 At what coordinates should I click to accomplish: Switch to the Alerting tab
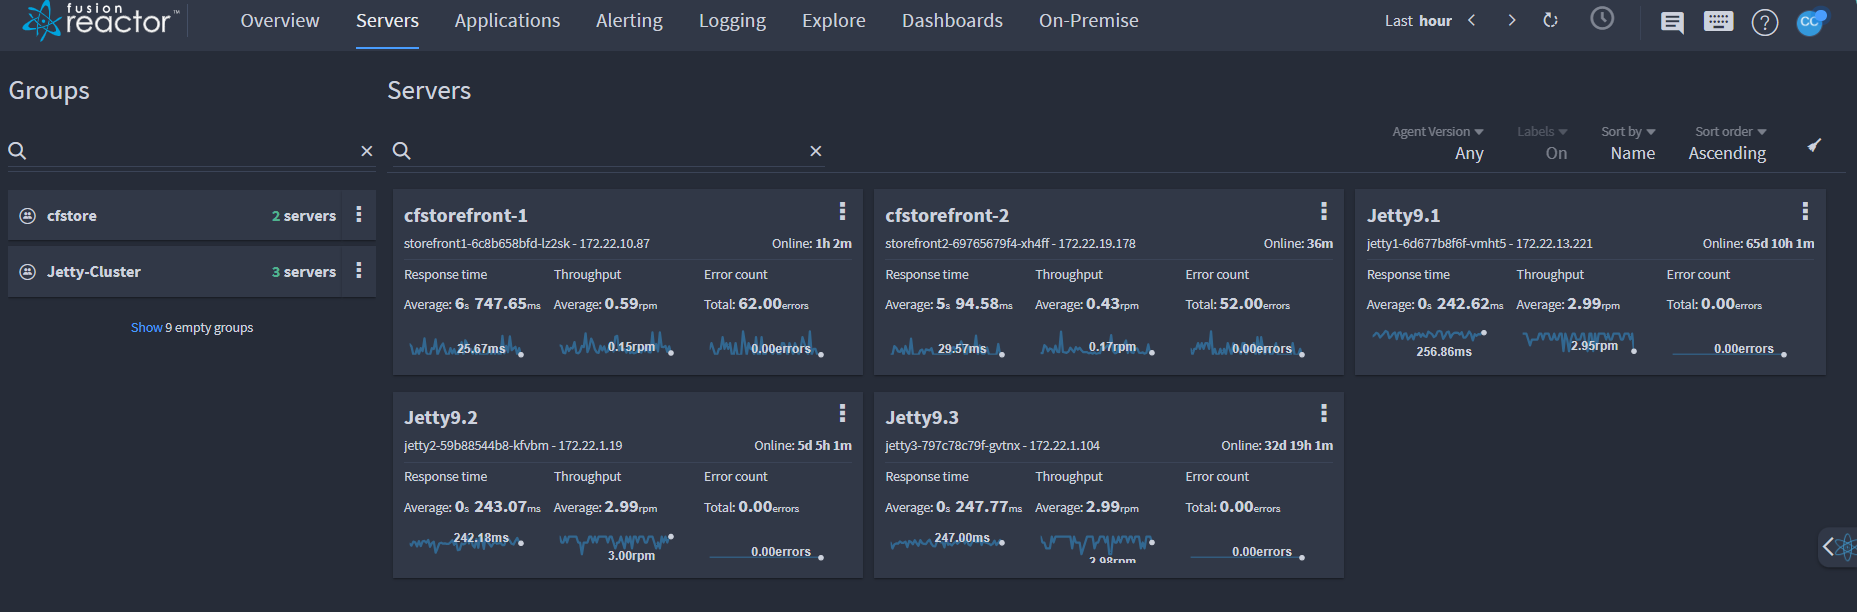pyautogui.click(x=629, y=21)
